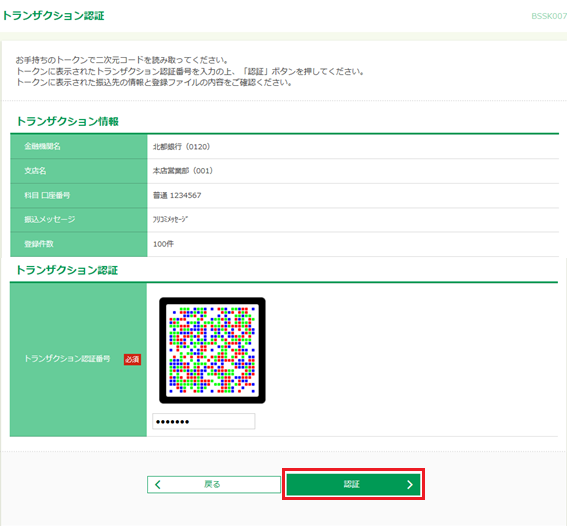Click the 金融機関名 row label
This screenshot has height=526, width=571.
click(43, 146)
